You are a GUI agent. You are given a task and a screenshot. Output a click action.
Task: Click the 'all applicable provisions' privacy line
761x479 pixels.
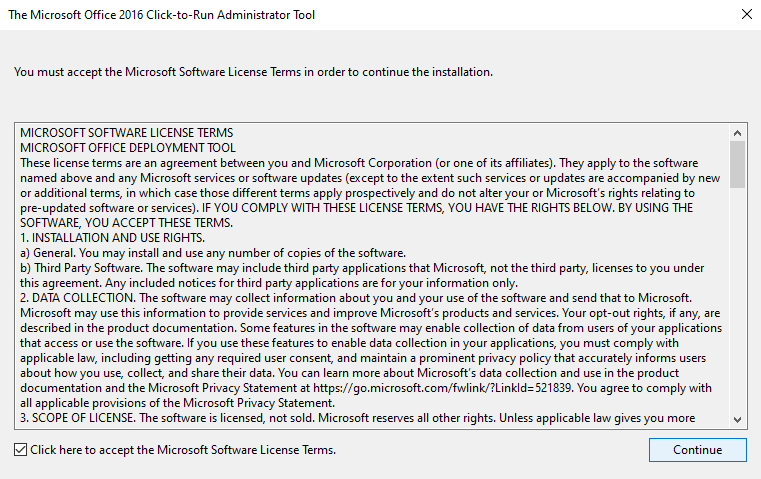click(177, 403)
